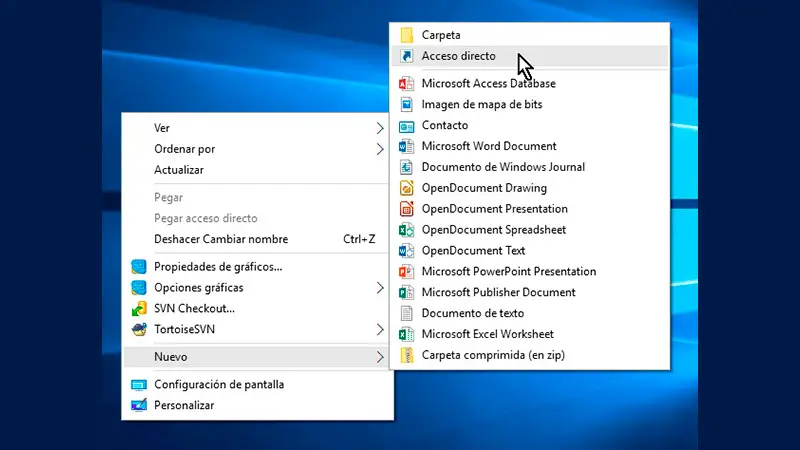The width and height of the screenshot is (800, 450).
Task: Click the Carpeta comprimida (en zip) icon
Action: pyautogui.click(x=407, y=355)
